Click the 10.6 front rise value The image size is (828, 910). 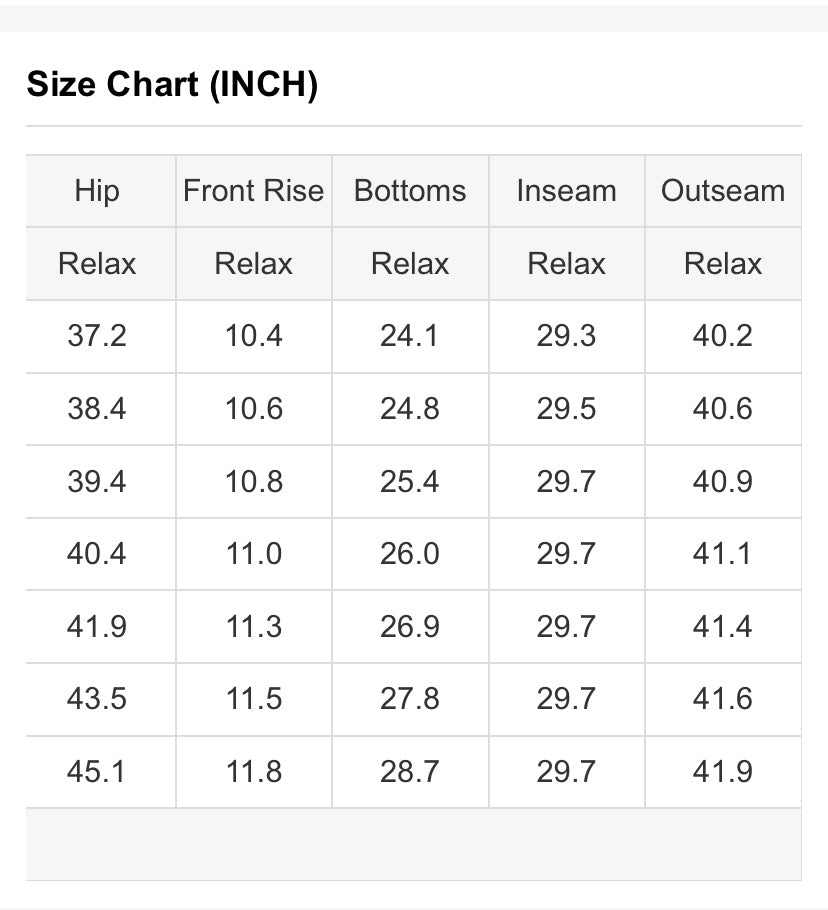click(x=254, y=409)
